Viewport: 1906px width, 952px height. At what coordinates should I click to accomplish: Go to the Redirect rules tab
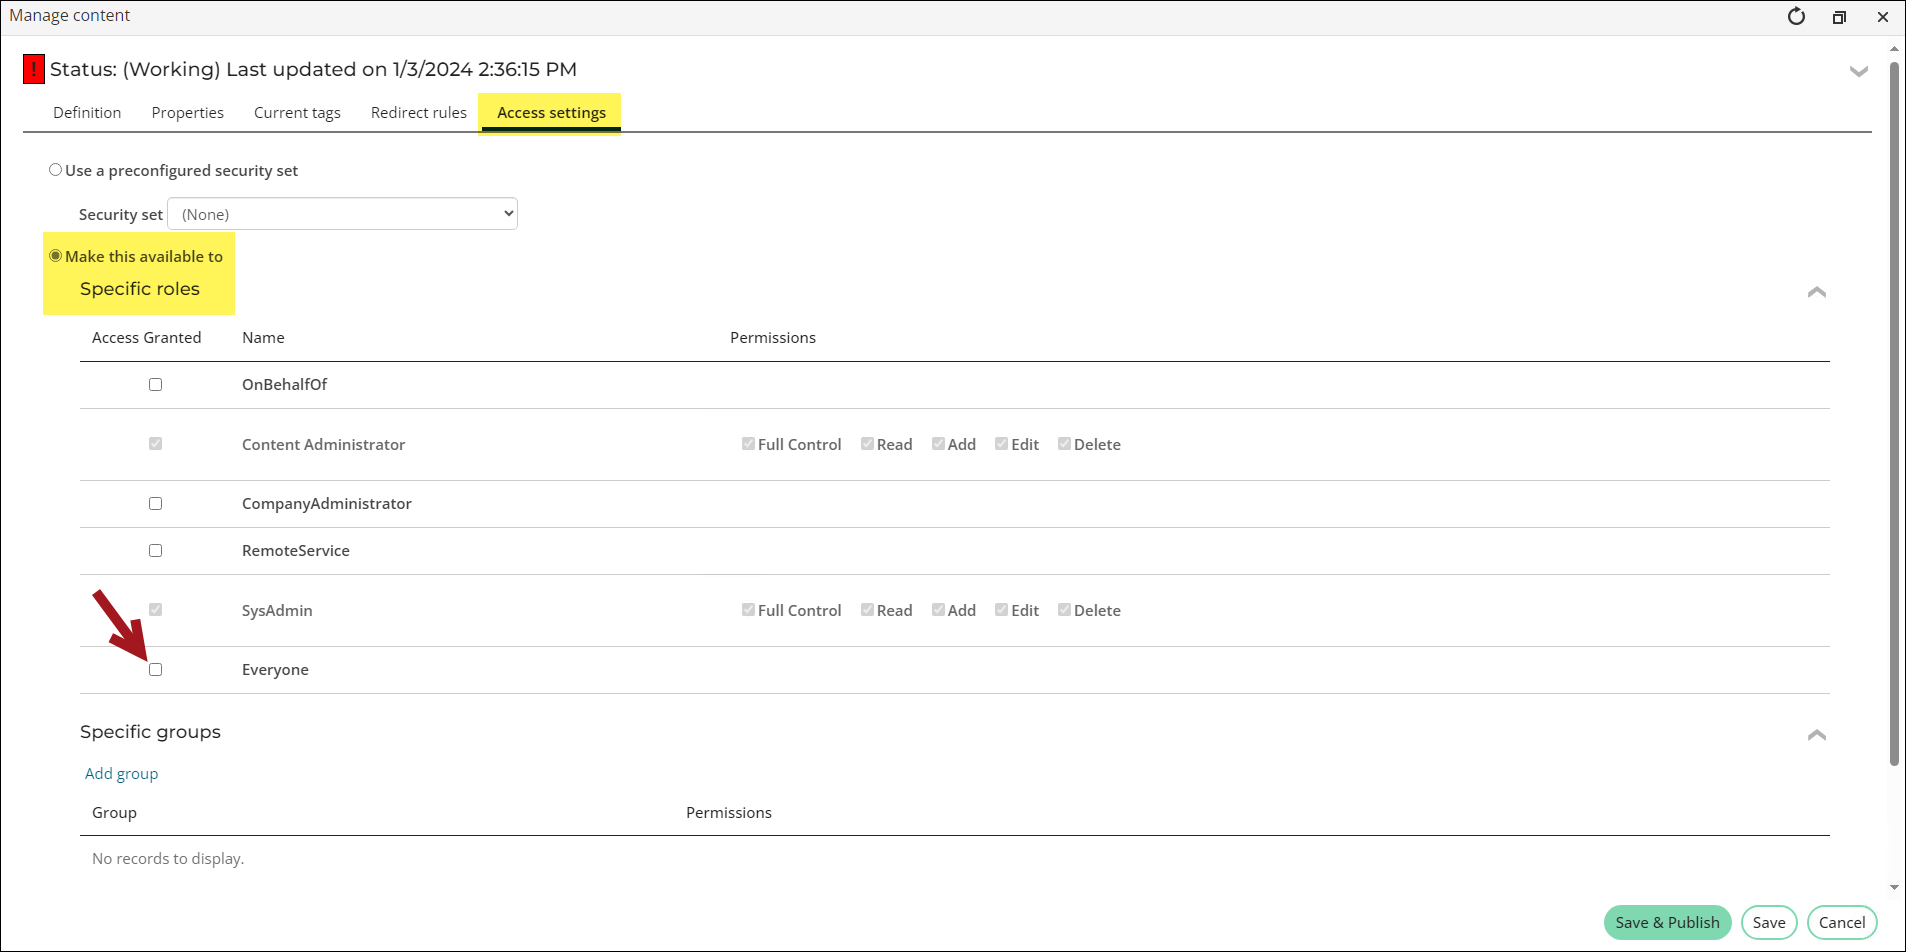pos(419,113)
